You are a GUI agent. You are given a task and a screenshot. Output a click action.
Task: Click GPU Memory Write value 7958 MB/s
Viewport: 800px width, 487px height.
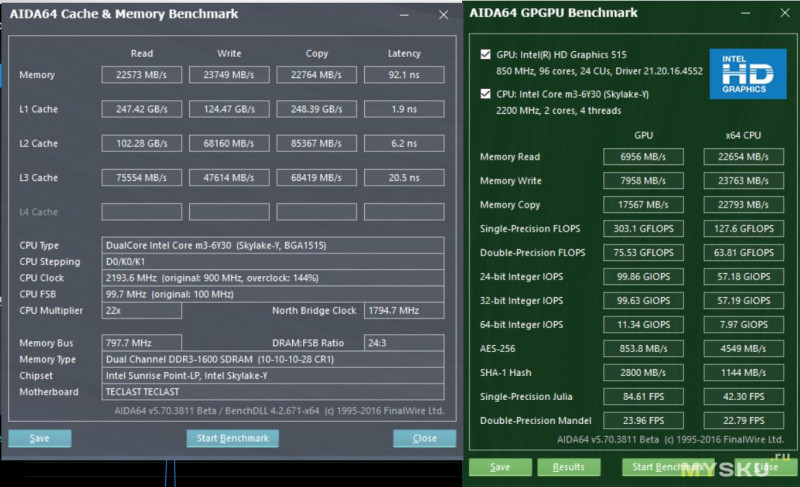point(643,181)
